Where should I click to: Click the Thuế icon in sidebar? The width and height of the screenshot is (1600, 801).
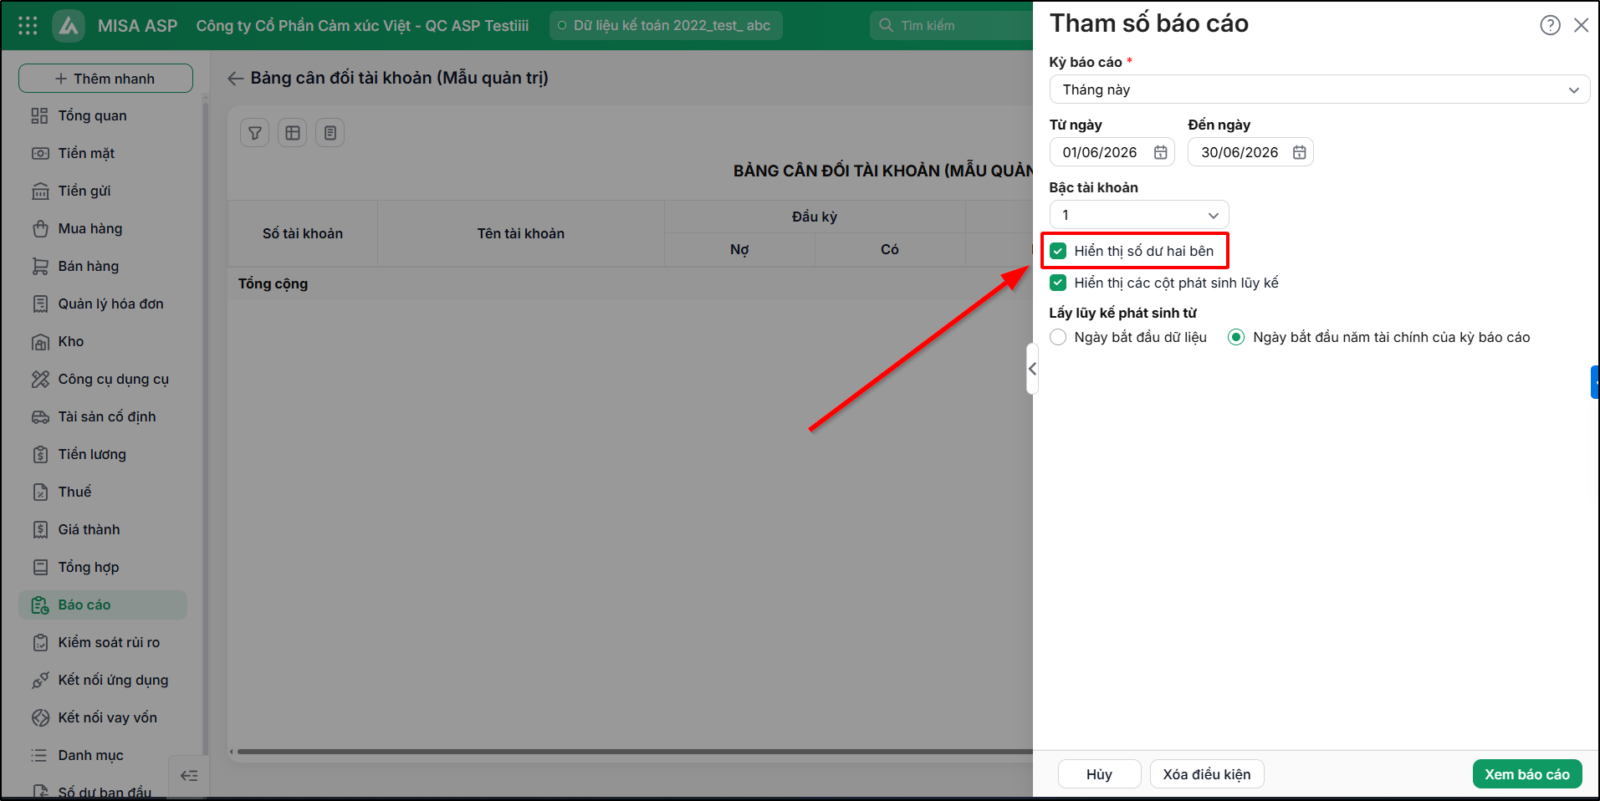coord(40,492)
